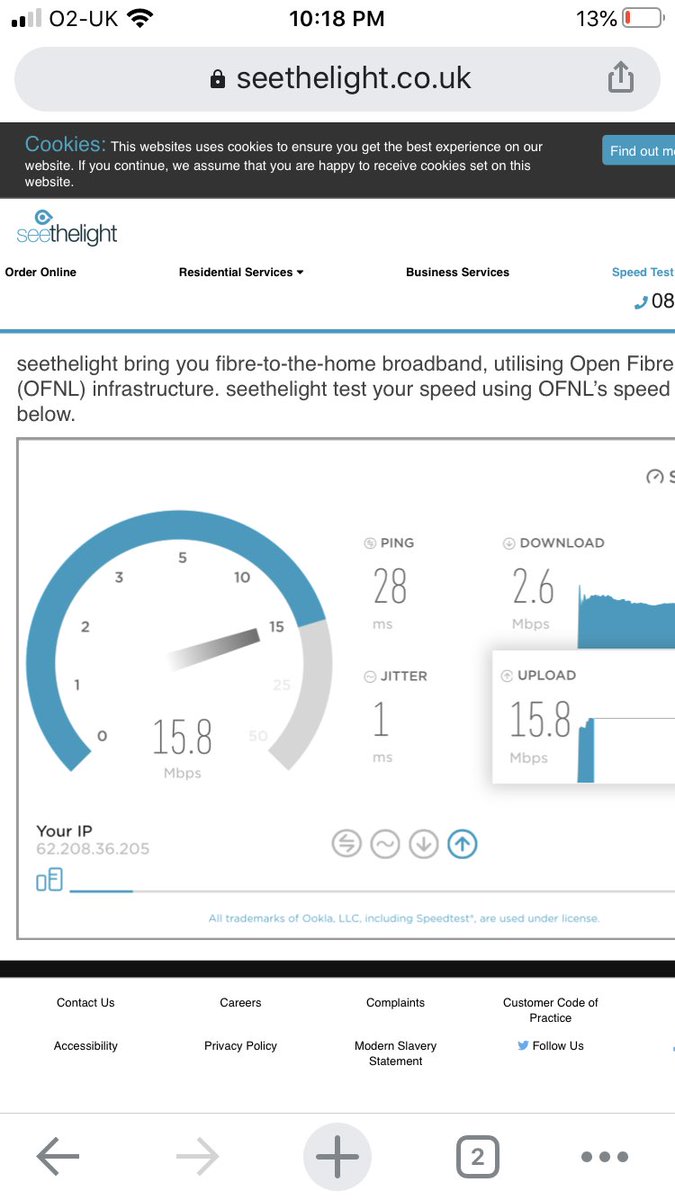Open the seethelight logo homepage link

67,227
